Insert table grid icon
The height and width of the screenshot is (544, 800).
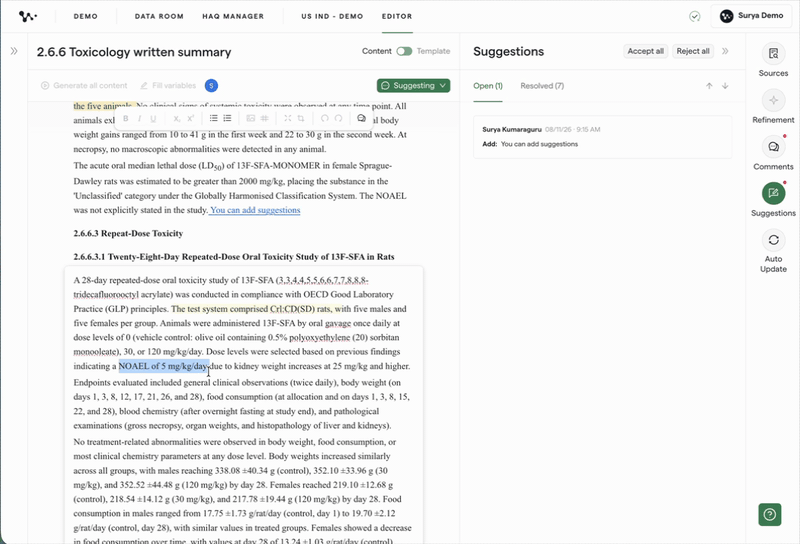(x=264, y=118)
